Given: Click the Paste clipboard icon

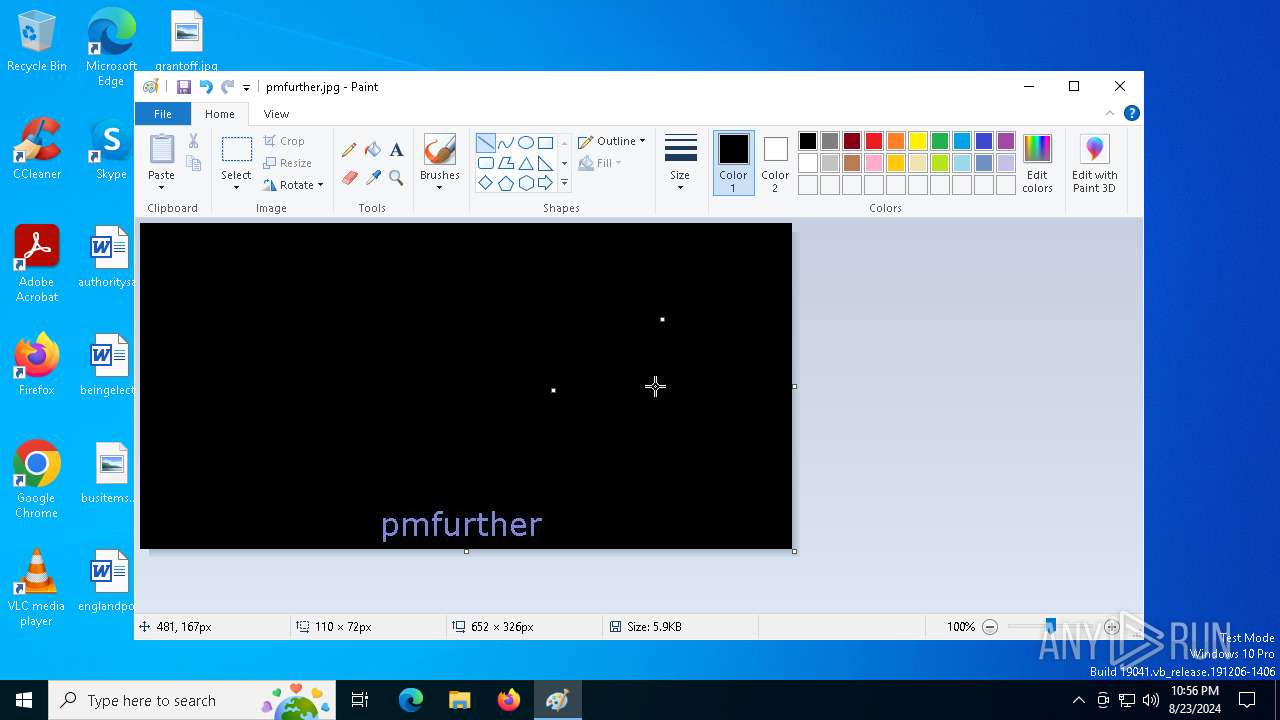Looking at the screenshot, I should point(161,149).
